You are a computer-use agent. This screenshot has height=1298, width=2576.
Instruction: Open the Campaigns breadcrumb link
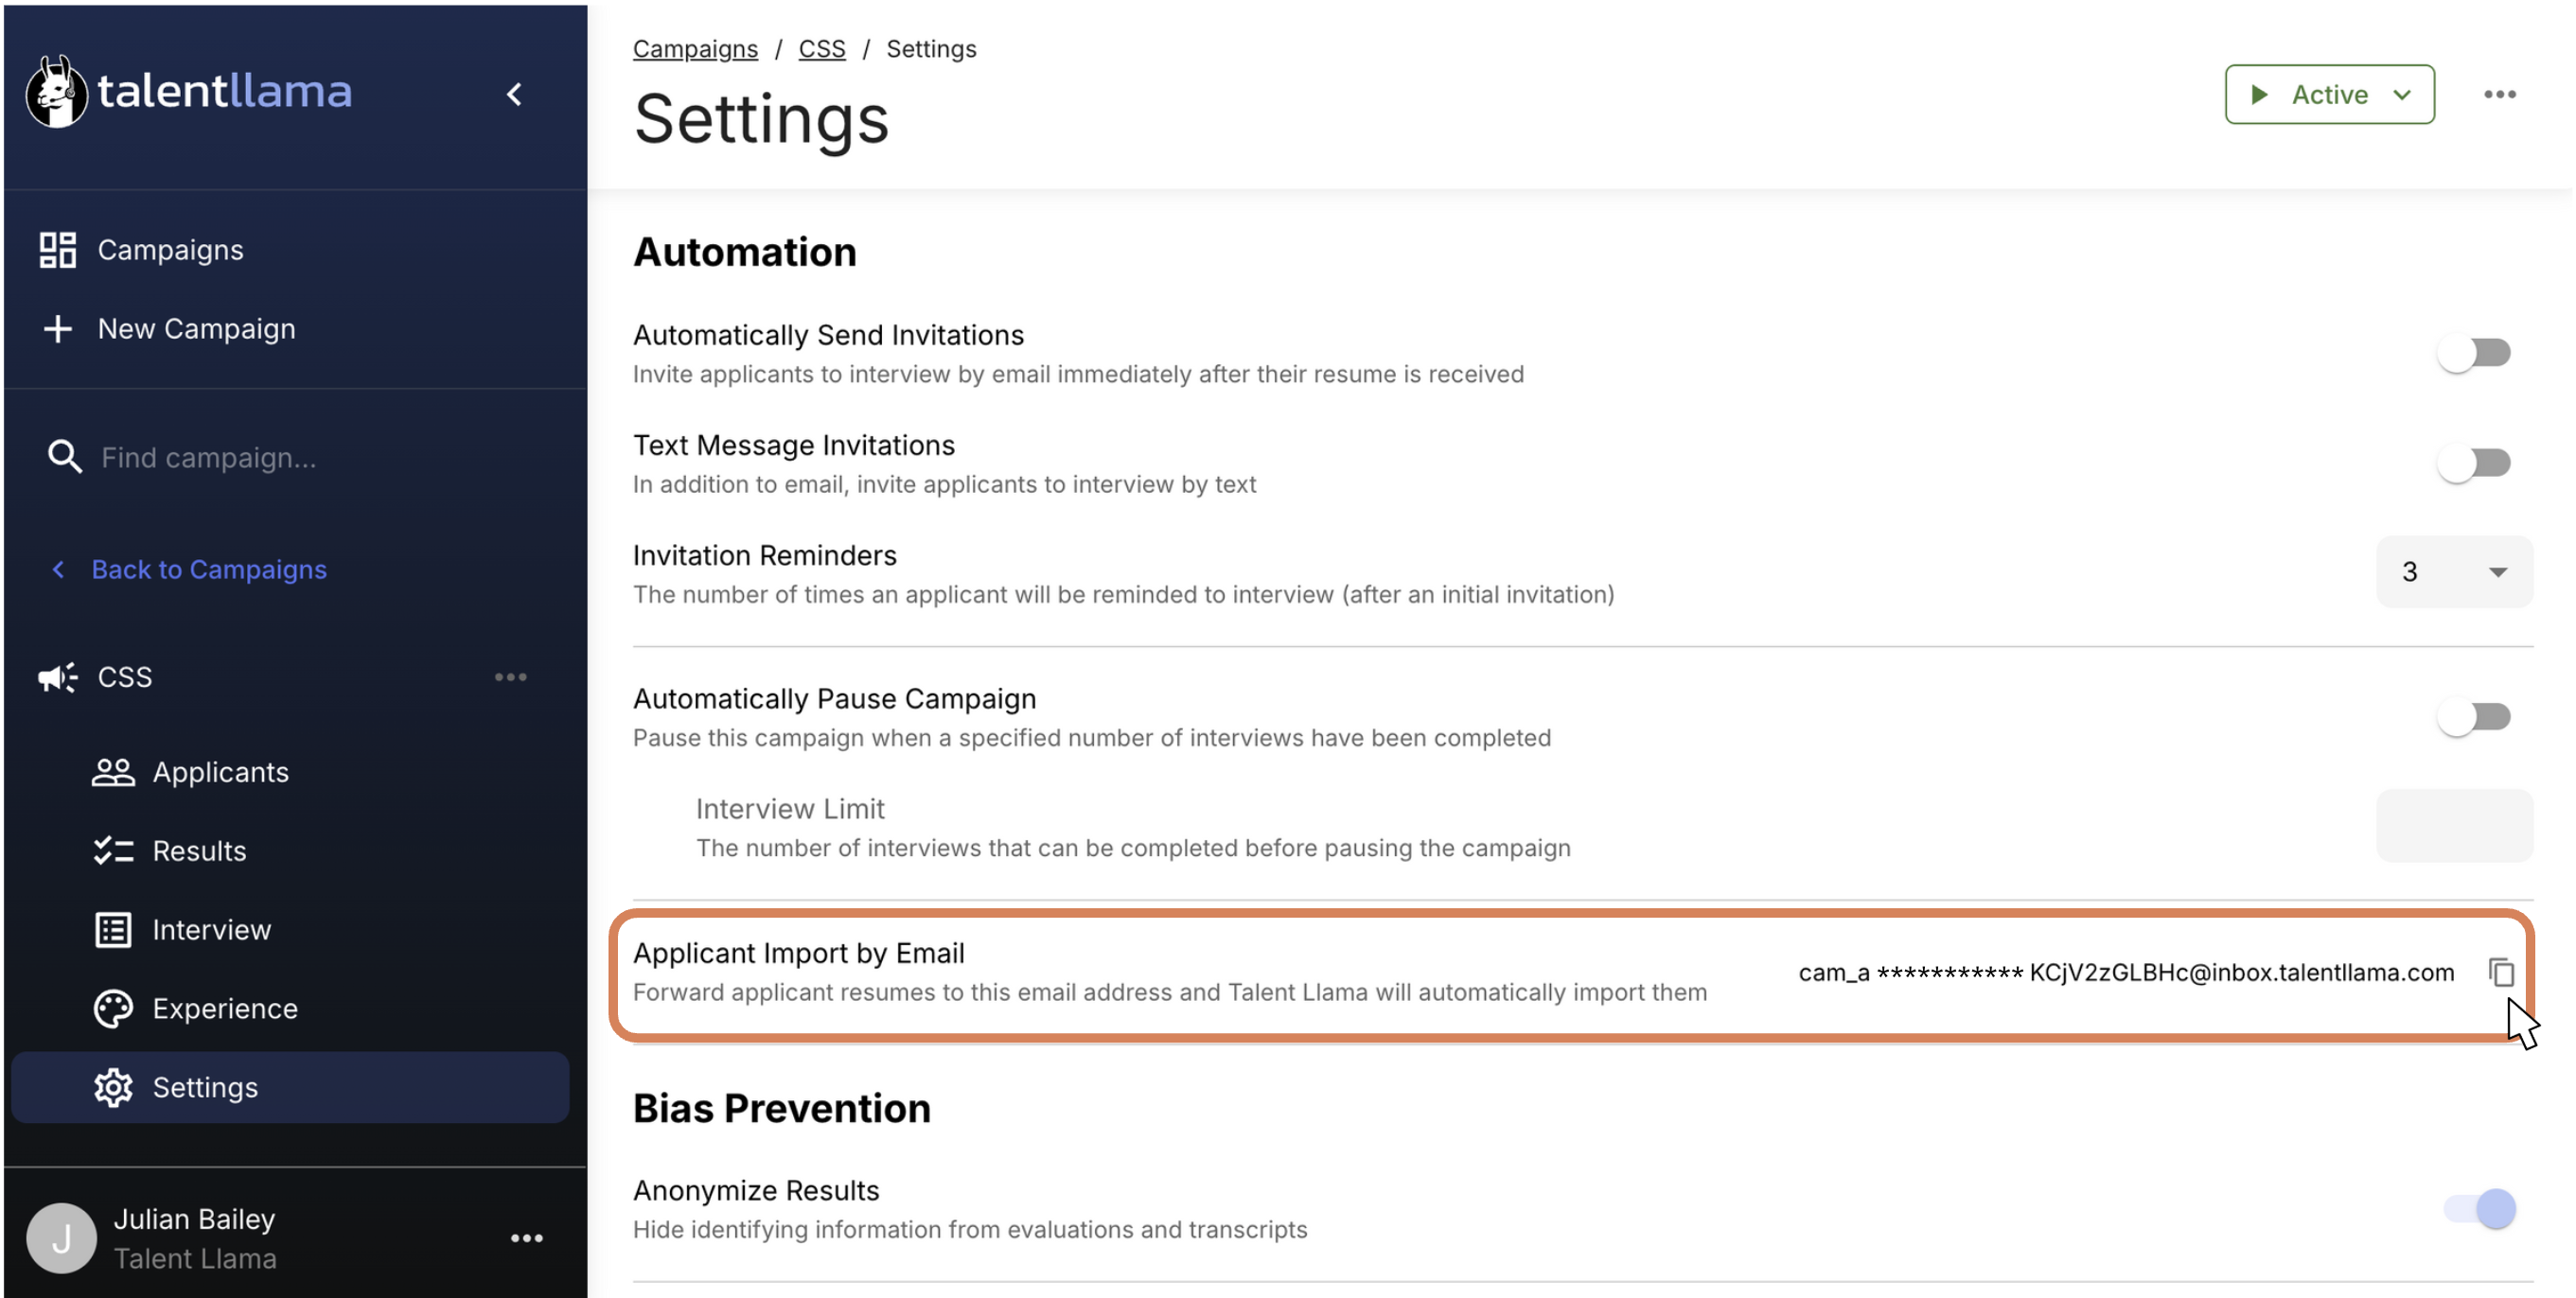695,48
